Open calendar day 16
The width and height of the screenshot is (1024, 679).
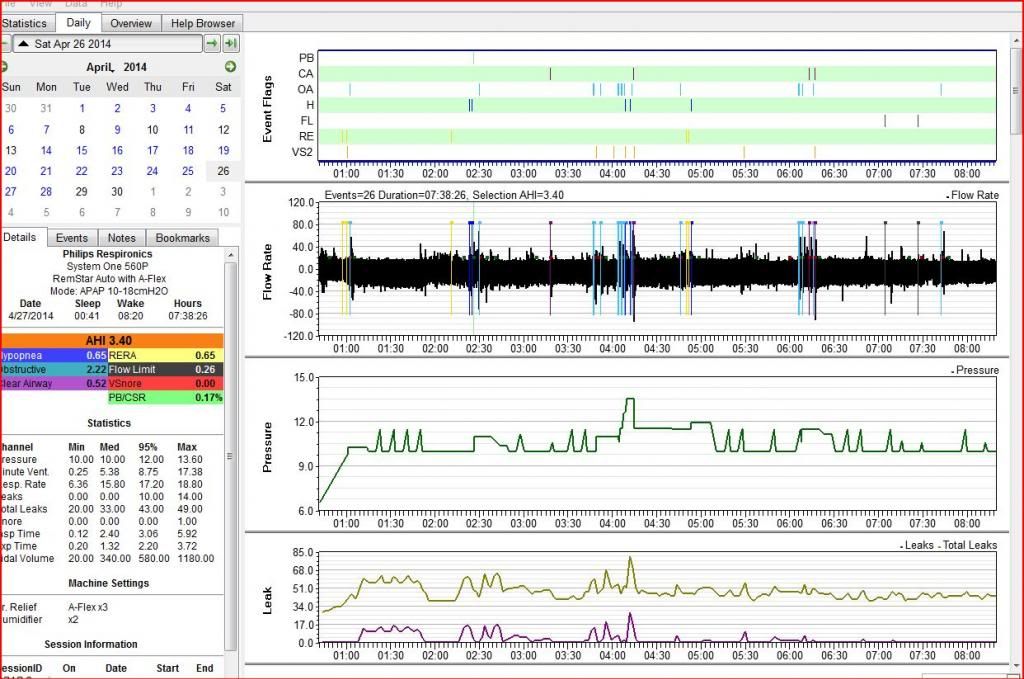117,150
